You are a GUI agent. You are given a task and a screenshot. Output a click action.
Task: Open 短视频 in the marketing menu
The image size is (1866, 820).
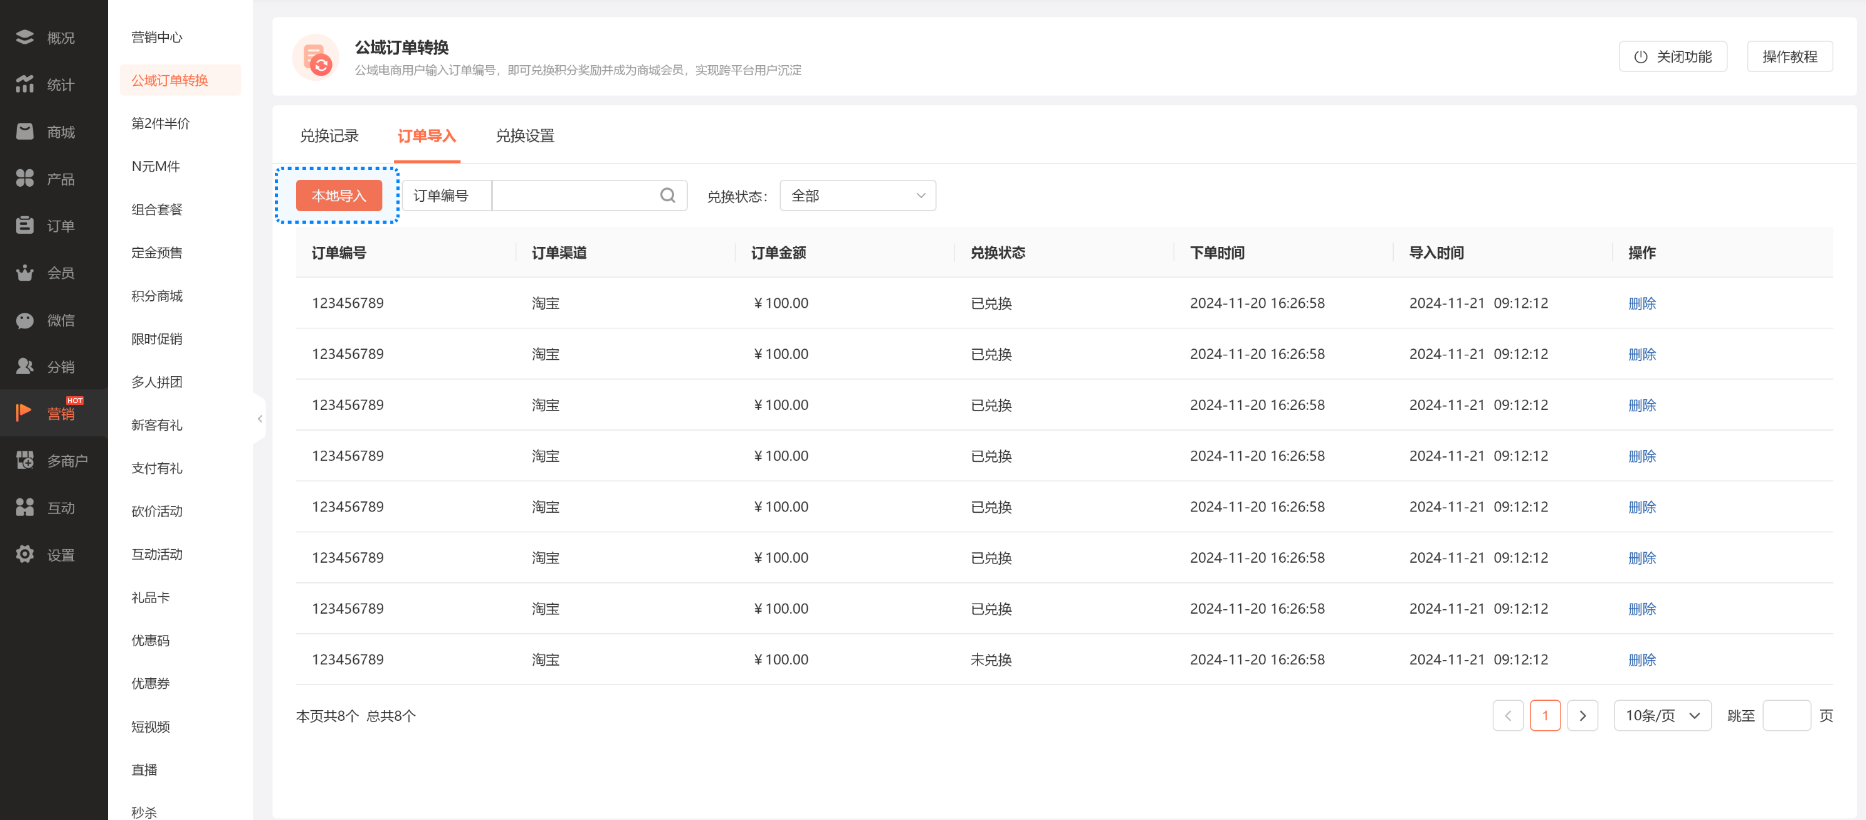[x=151, y=727]
